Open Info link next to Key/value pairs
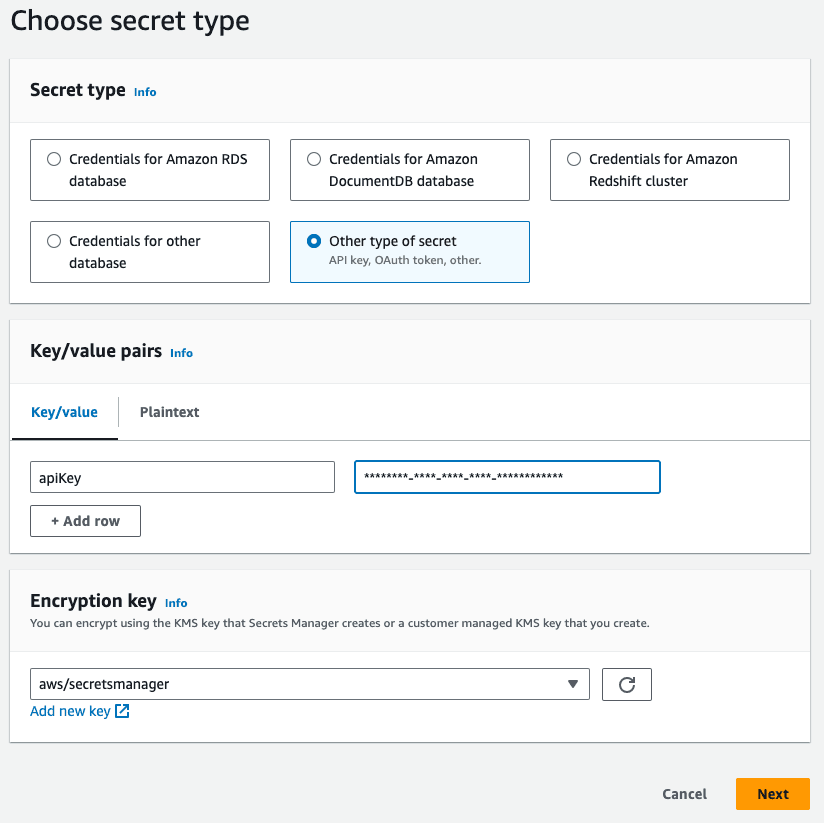Viewport: 824px width, 823px height. [x=181, y=353]
